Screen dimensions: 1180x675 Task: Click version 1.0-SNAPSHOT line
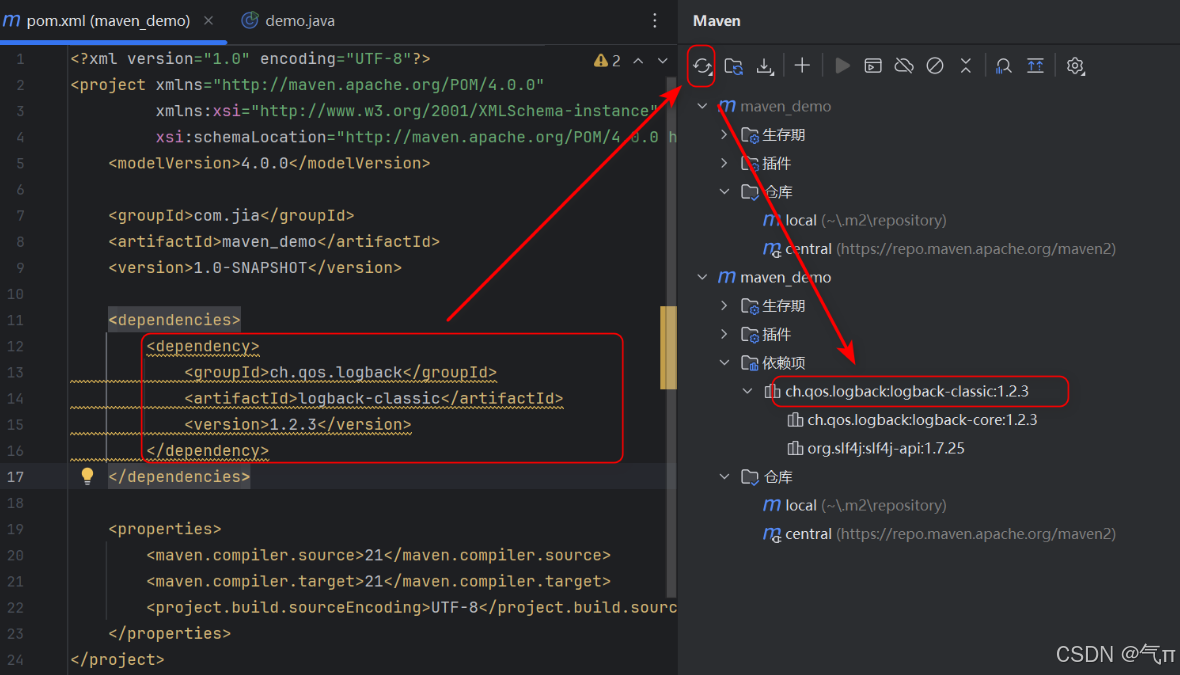click(x=255, y=268)
